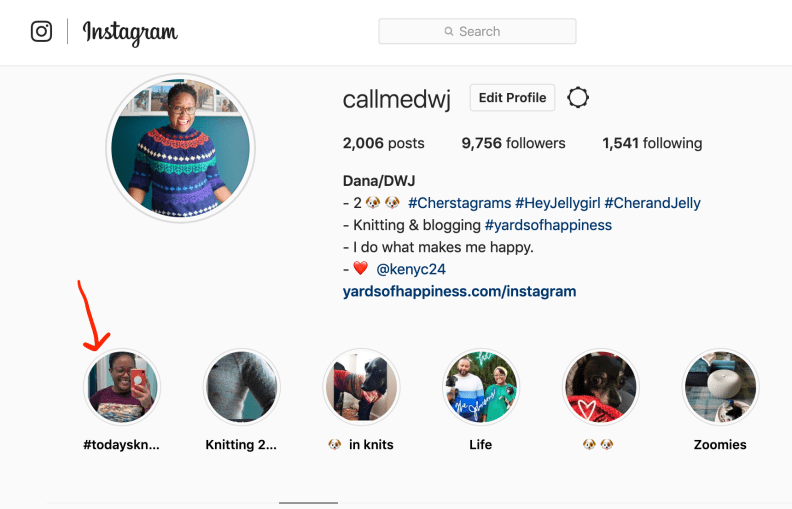Viewport: 792px width, 509px height.
Task: Click the Instagram wordmark logo
Action: coord(130,33)
